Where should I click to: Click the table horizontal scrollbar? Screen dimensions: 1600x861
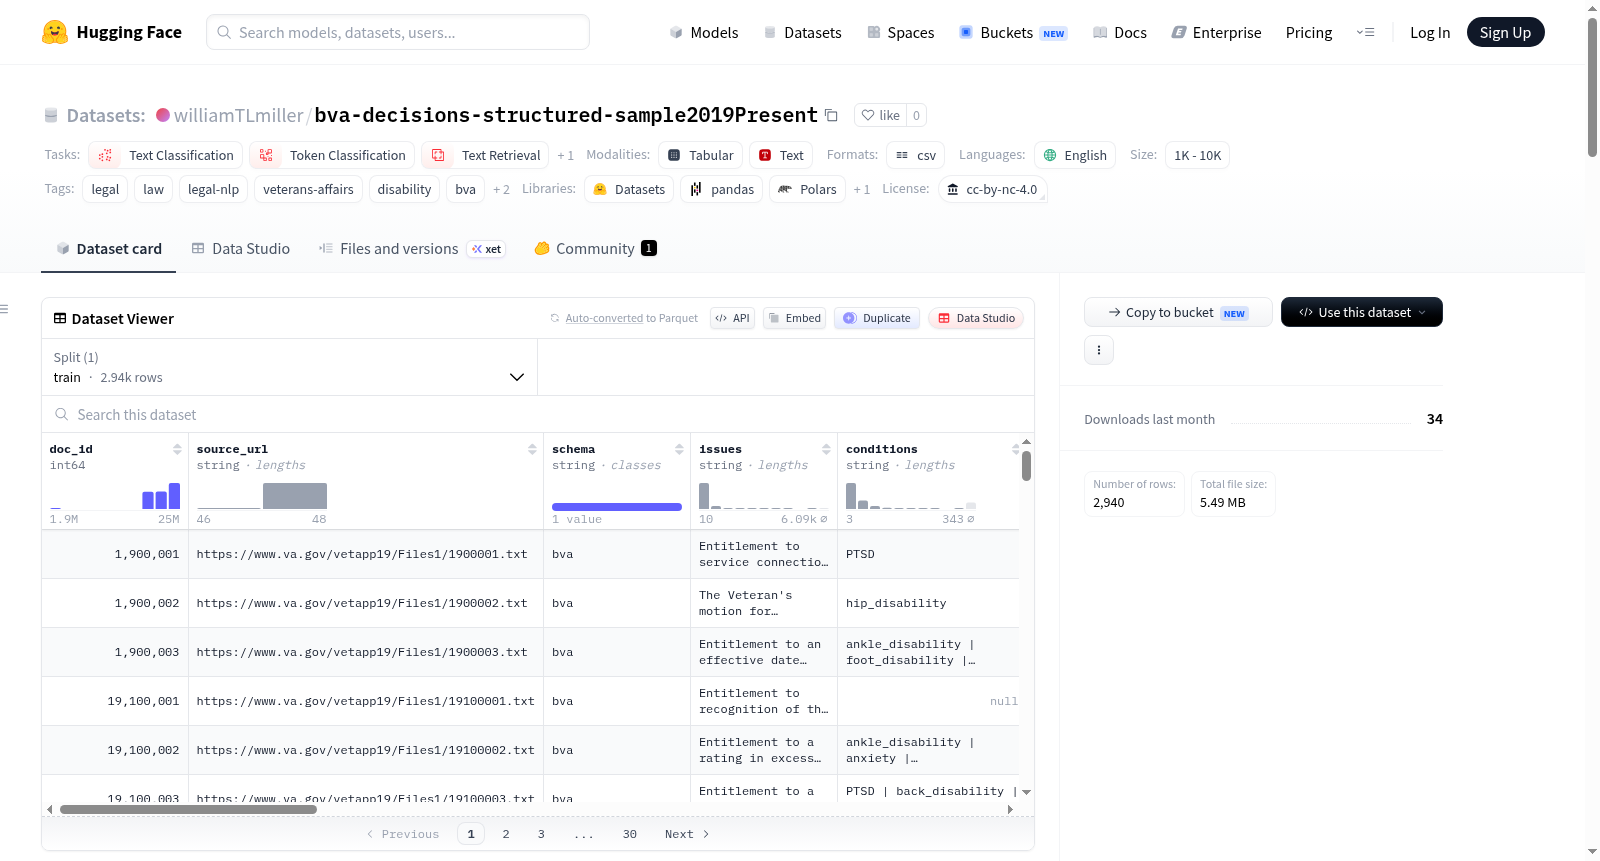[188, 809]
